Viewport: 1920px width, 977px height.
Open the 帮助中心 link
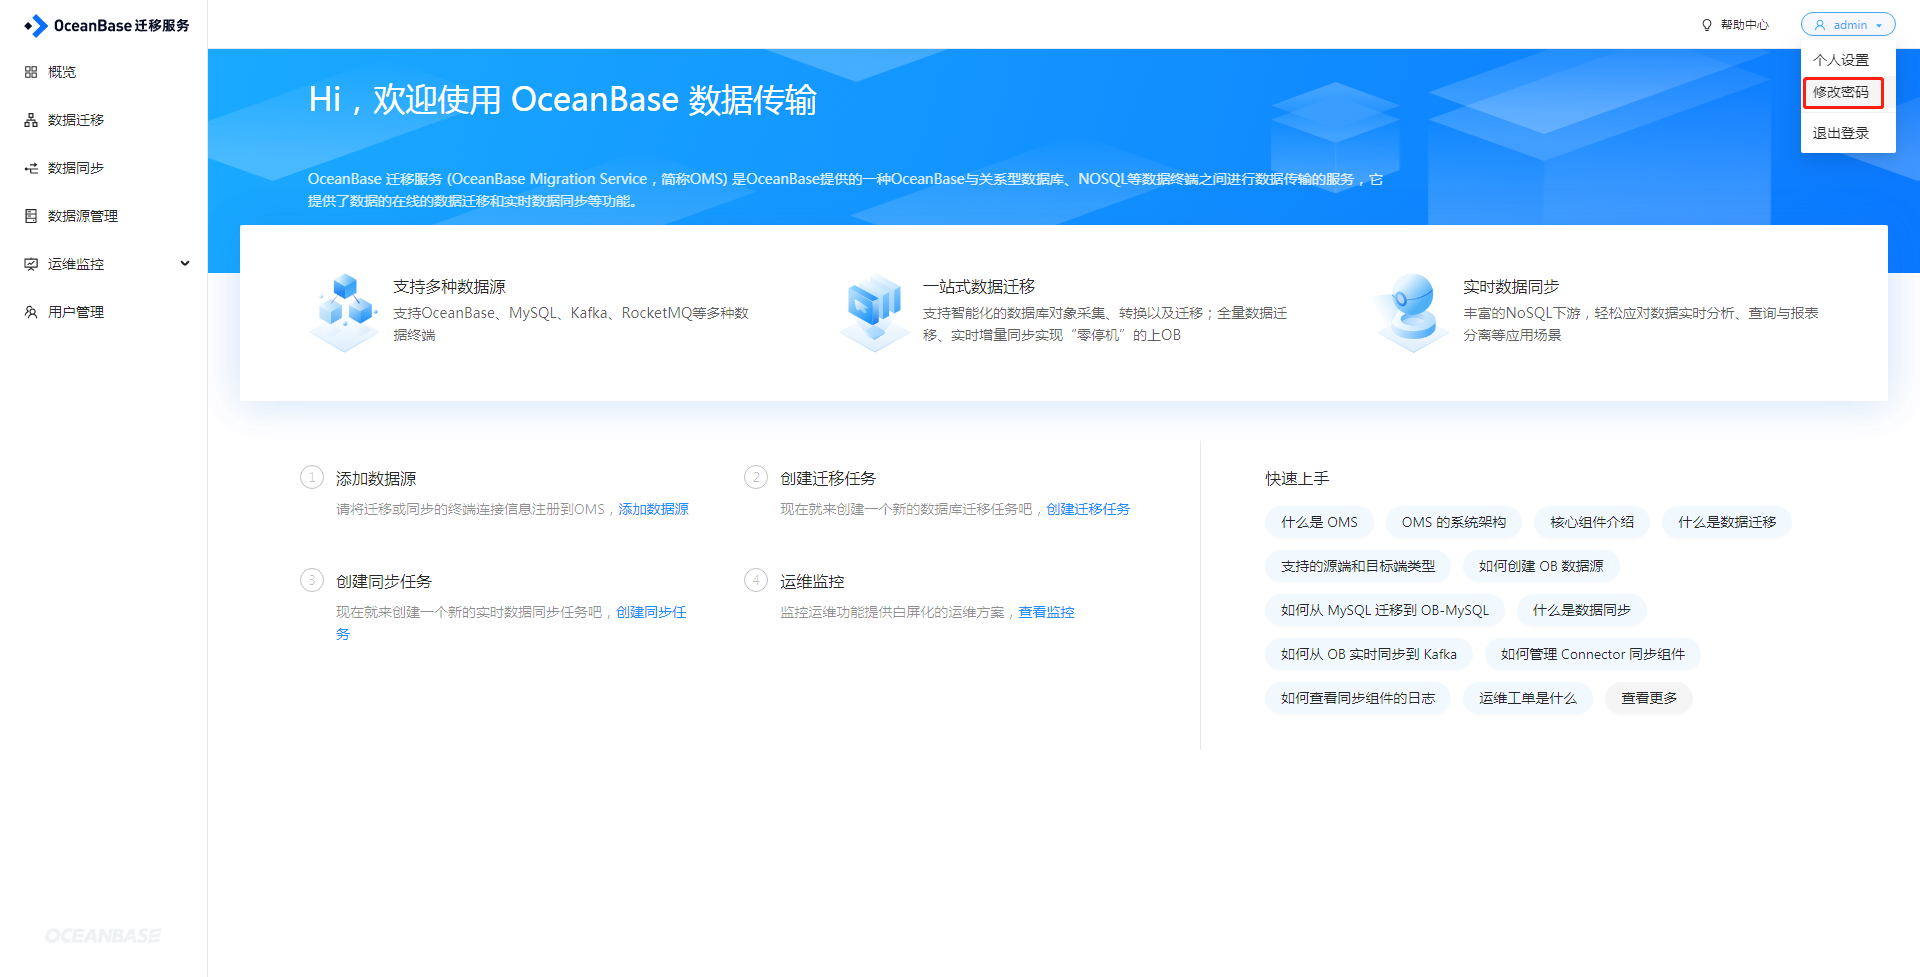pyautogui.click(x=1745, y=25)
